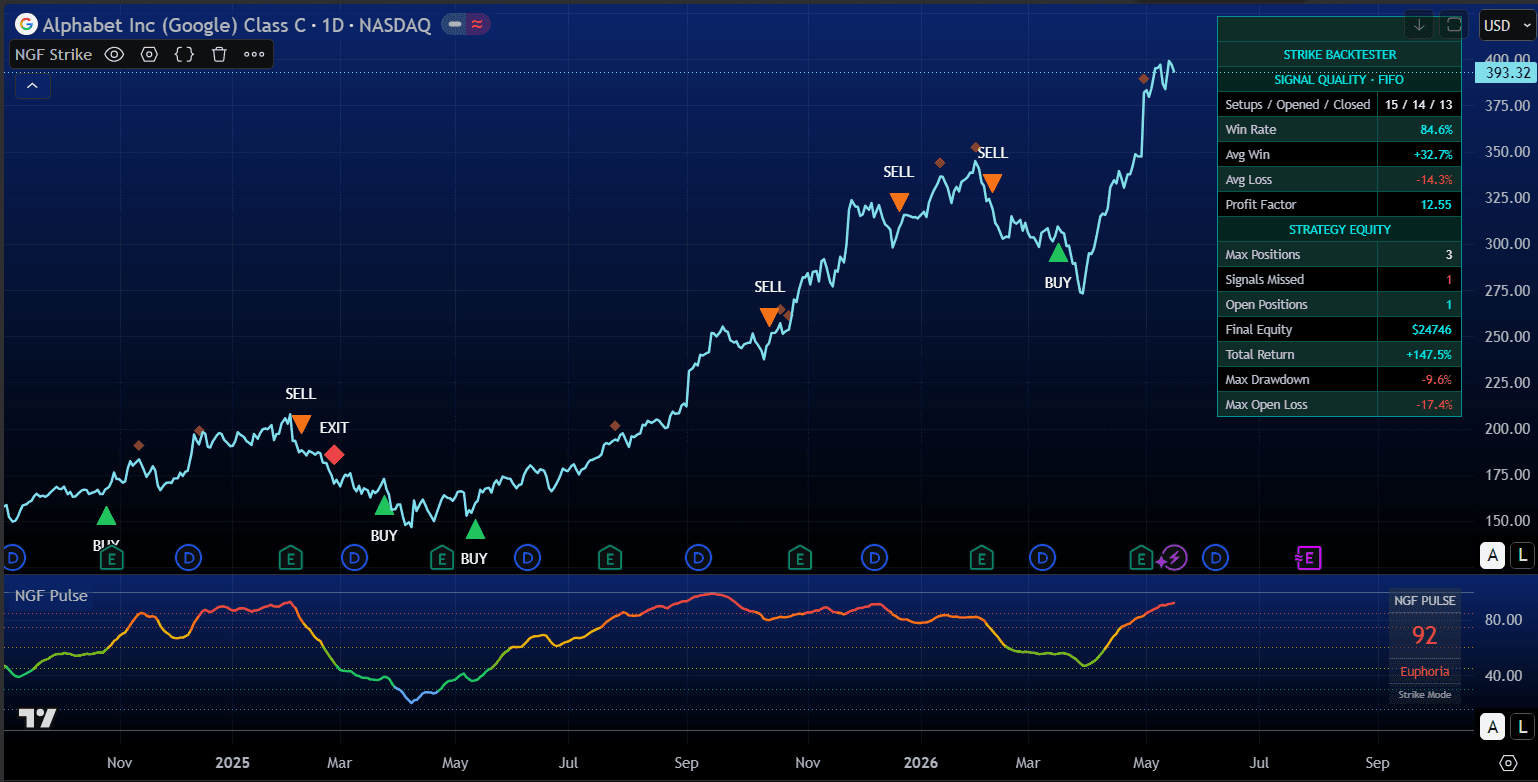This screenshot has width=1538, height=782.
Task: Click Avg Loss value -14.3%
Action: (1435, 180)
